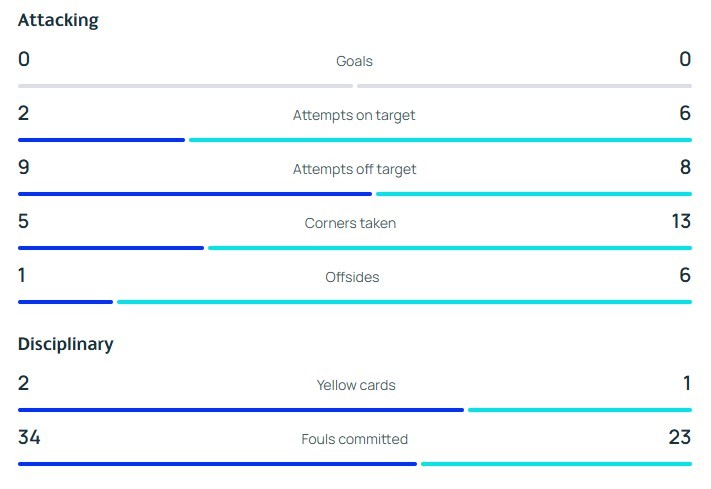Click the Attacking section heading

58,20
